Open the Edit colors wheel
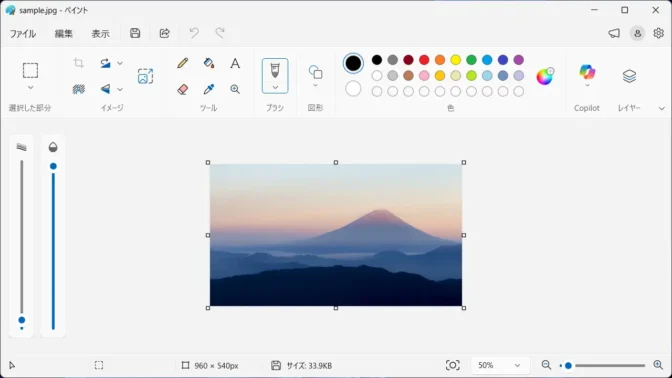The image size is (672, 378). tap(545, 76)
